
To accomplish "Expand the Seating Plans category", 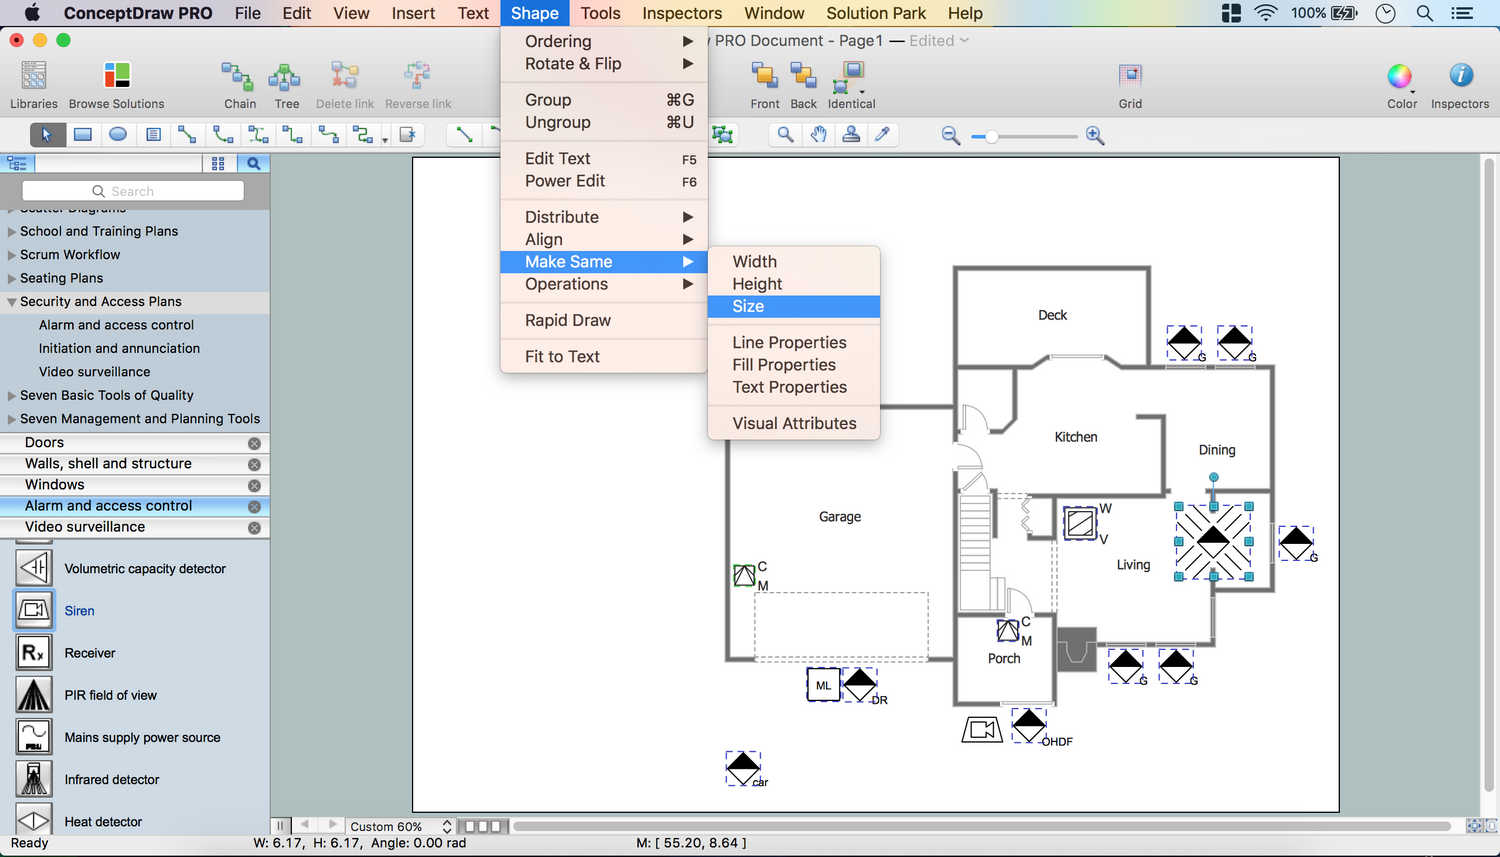I will click(12, 278).
